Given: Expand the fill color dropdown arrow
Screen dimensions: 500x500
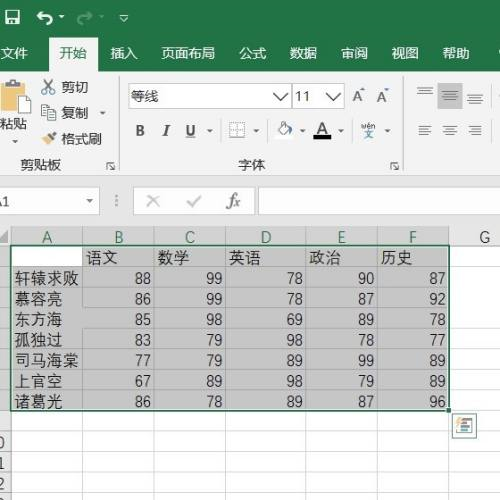Looking at the screenshot, I should click(x=302, y=131).
